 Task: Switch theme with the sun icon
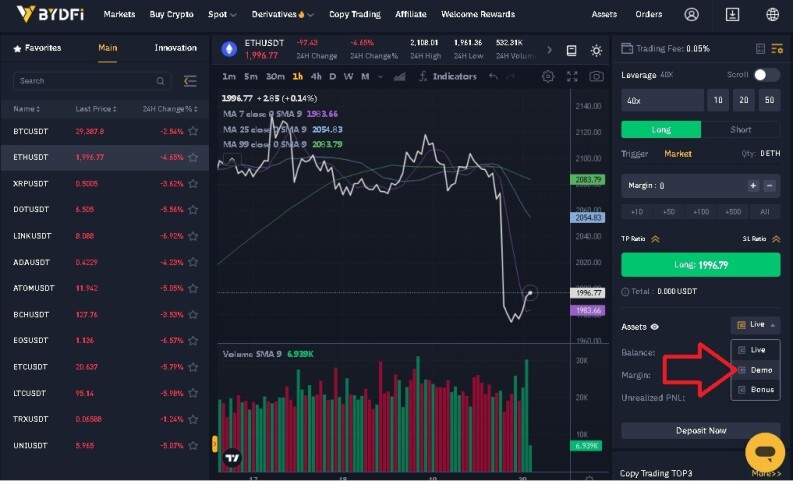[596, 50]
